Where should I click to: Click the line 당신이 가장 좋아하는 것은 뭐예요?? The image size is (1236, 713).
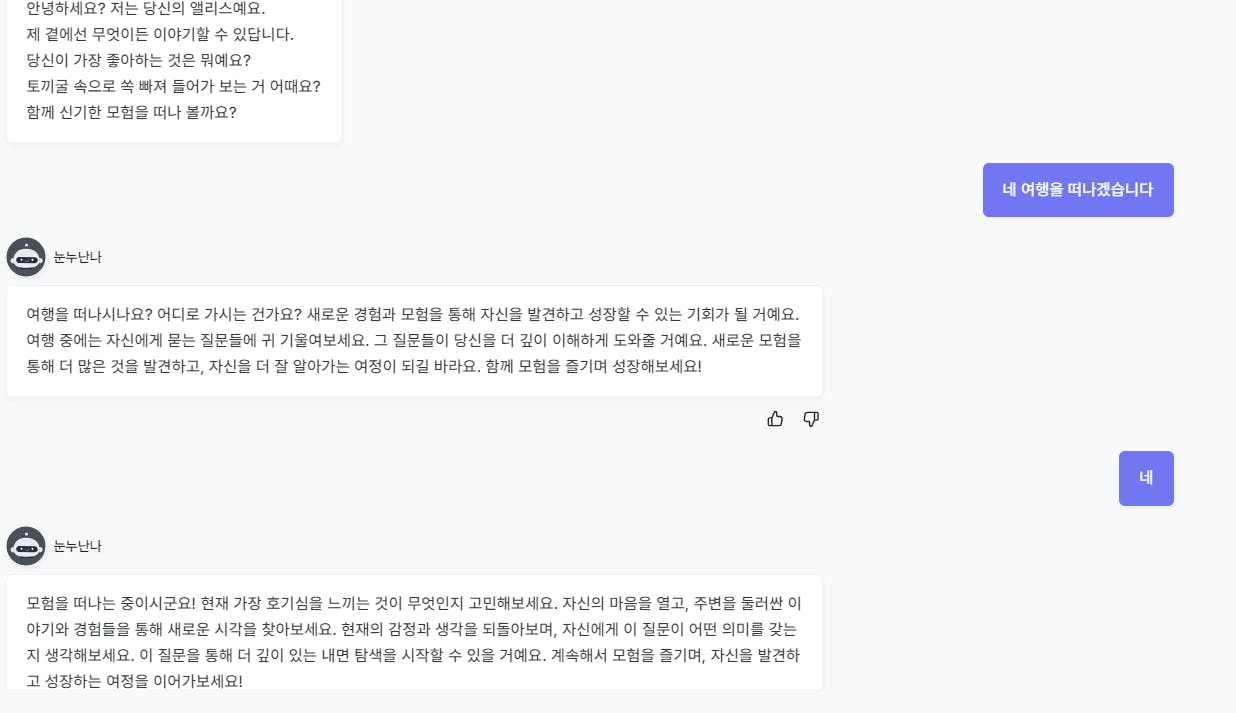coord(138,60)
